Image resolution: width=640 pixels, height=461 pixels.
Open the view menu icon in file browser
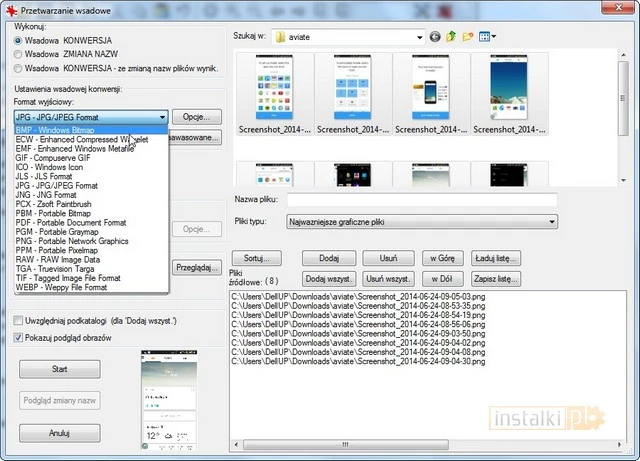[x=486, y=37]
